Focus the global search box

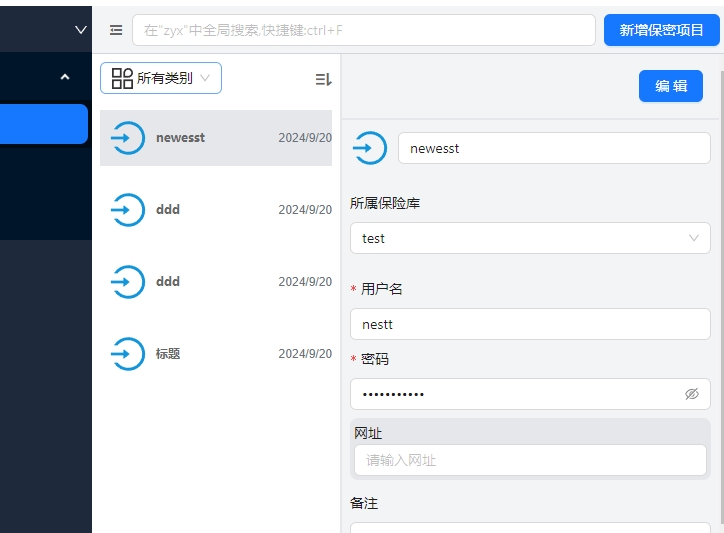coord(363,30)
